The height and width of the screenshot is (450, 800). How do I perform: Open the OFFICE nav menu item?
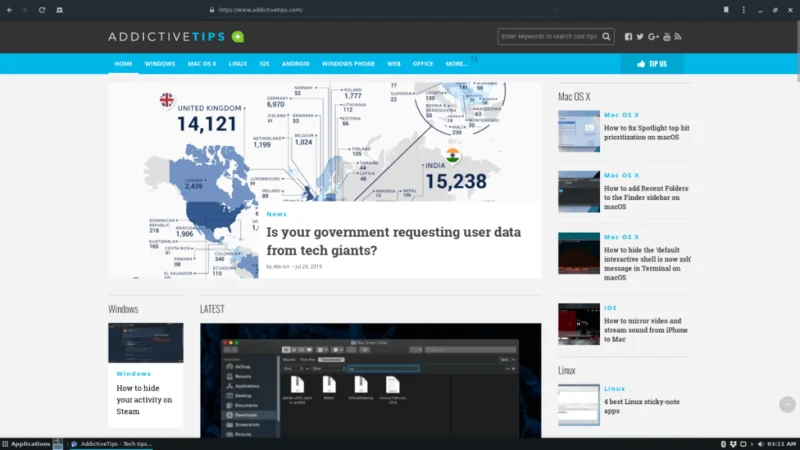click(x=422, y=64)
